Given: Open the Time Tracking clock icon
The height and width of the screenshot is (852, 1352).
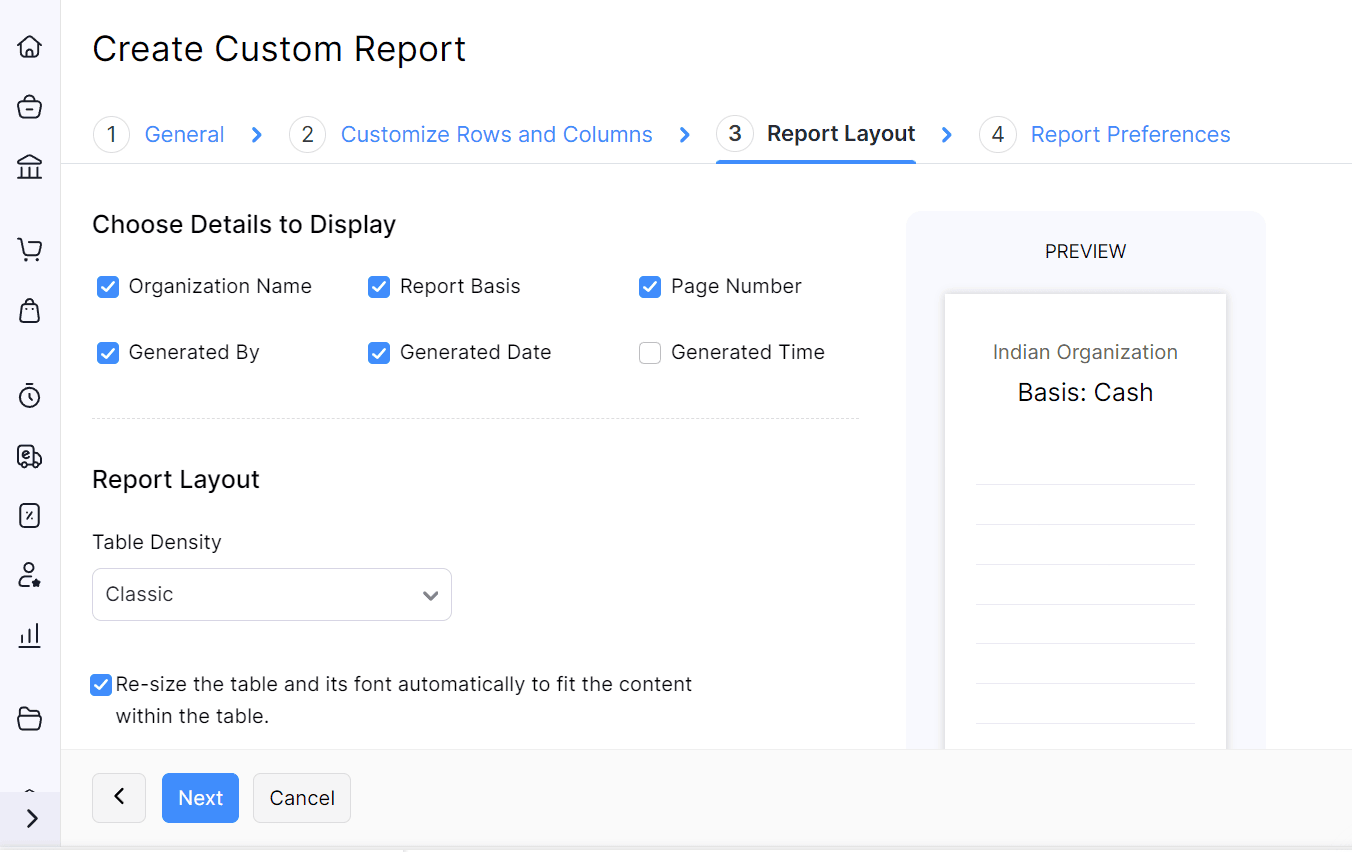Looking at the screenshot, I should [x=30, y=396].
